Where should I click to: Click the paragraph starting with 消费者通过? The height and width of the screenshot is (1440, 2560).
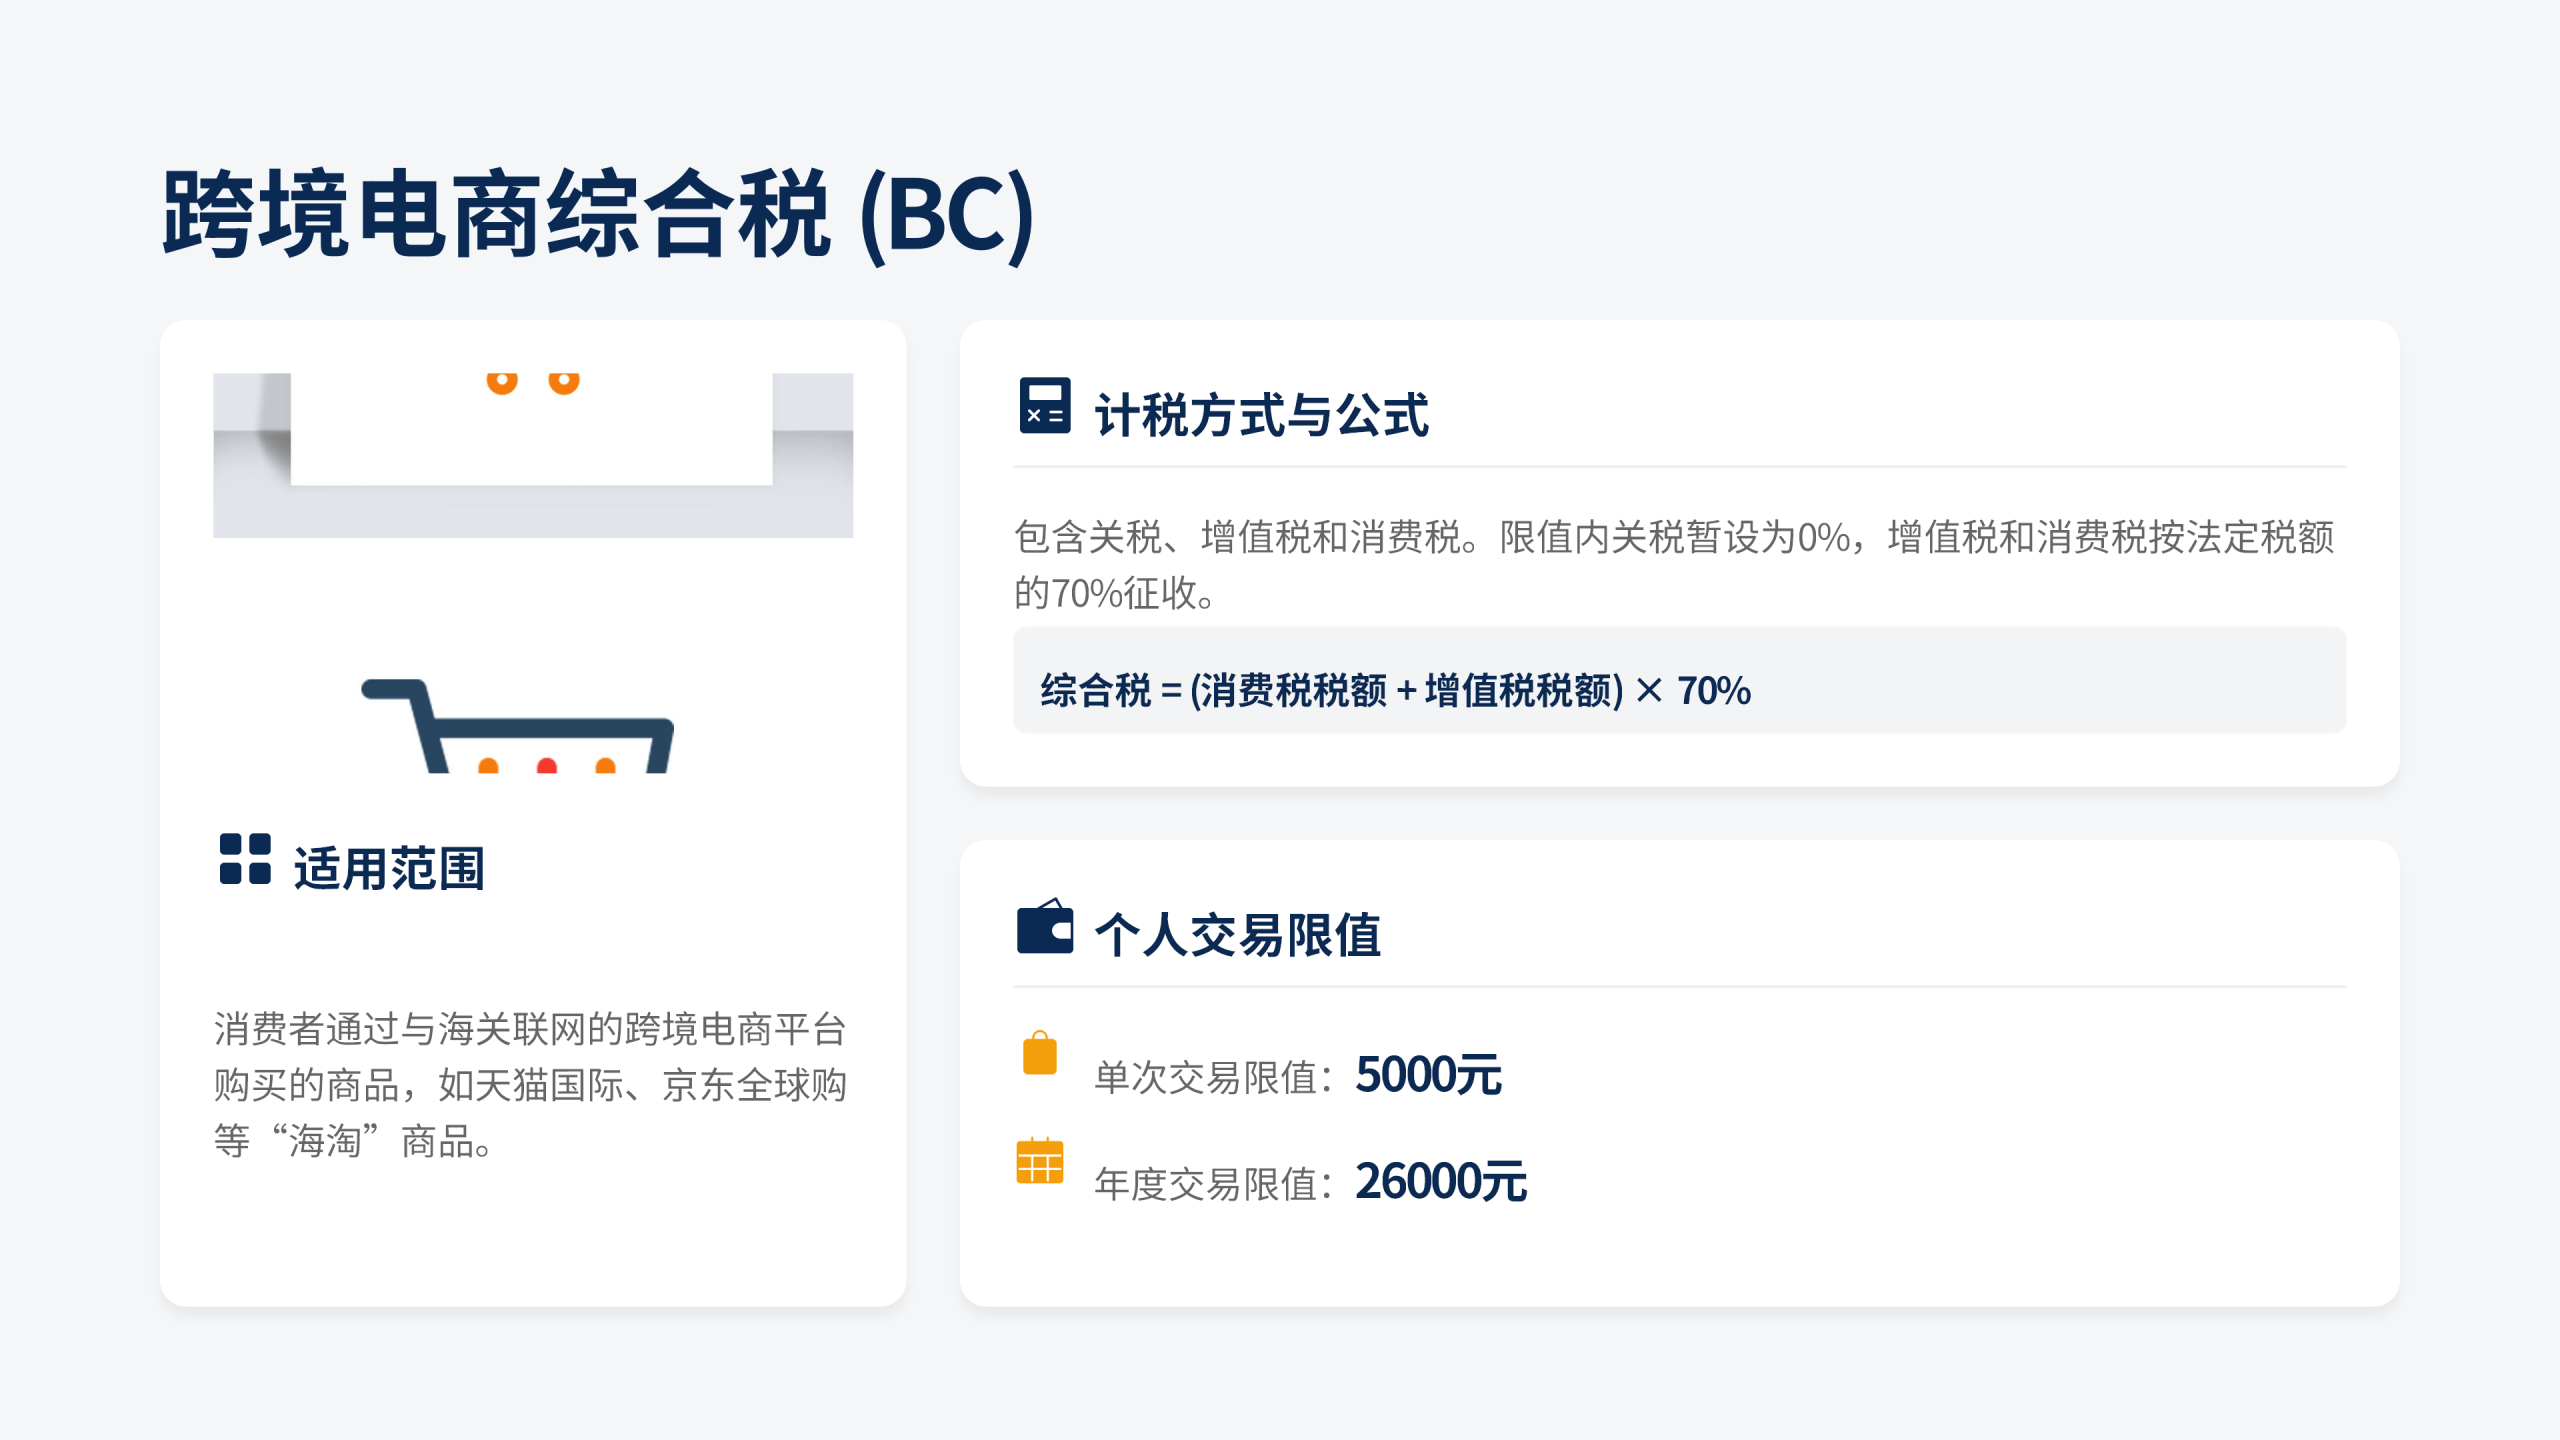pos(530,1084)
